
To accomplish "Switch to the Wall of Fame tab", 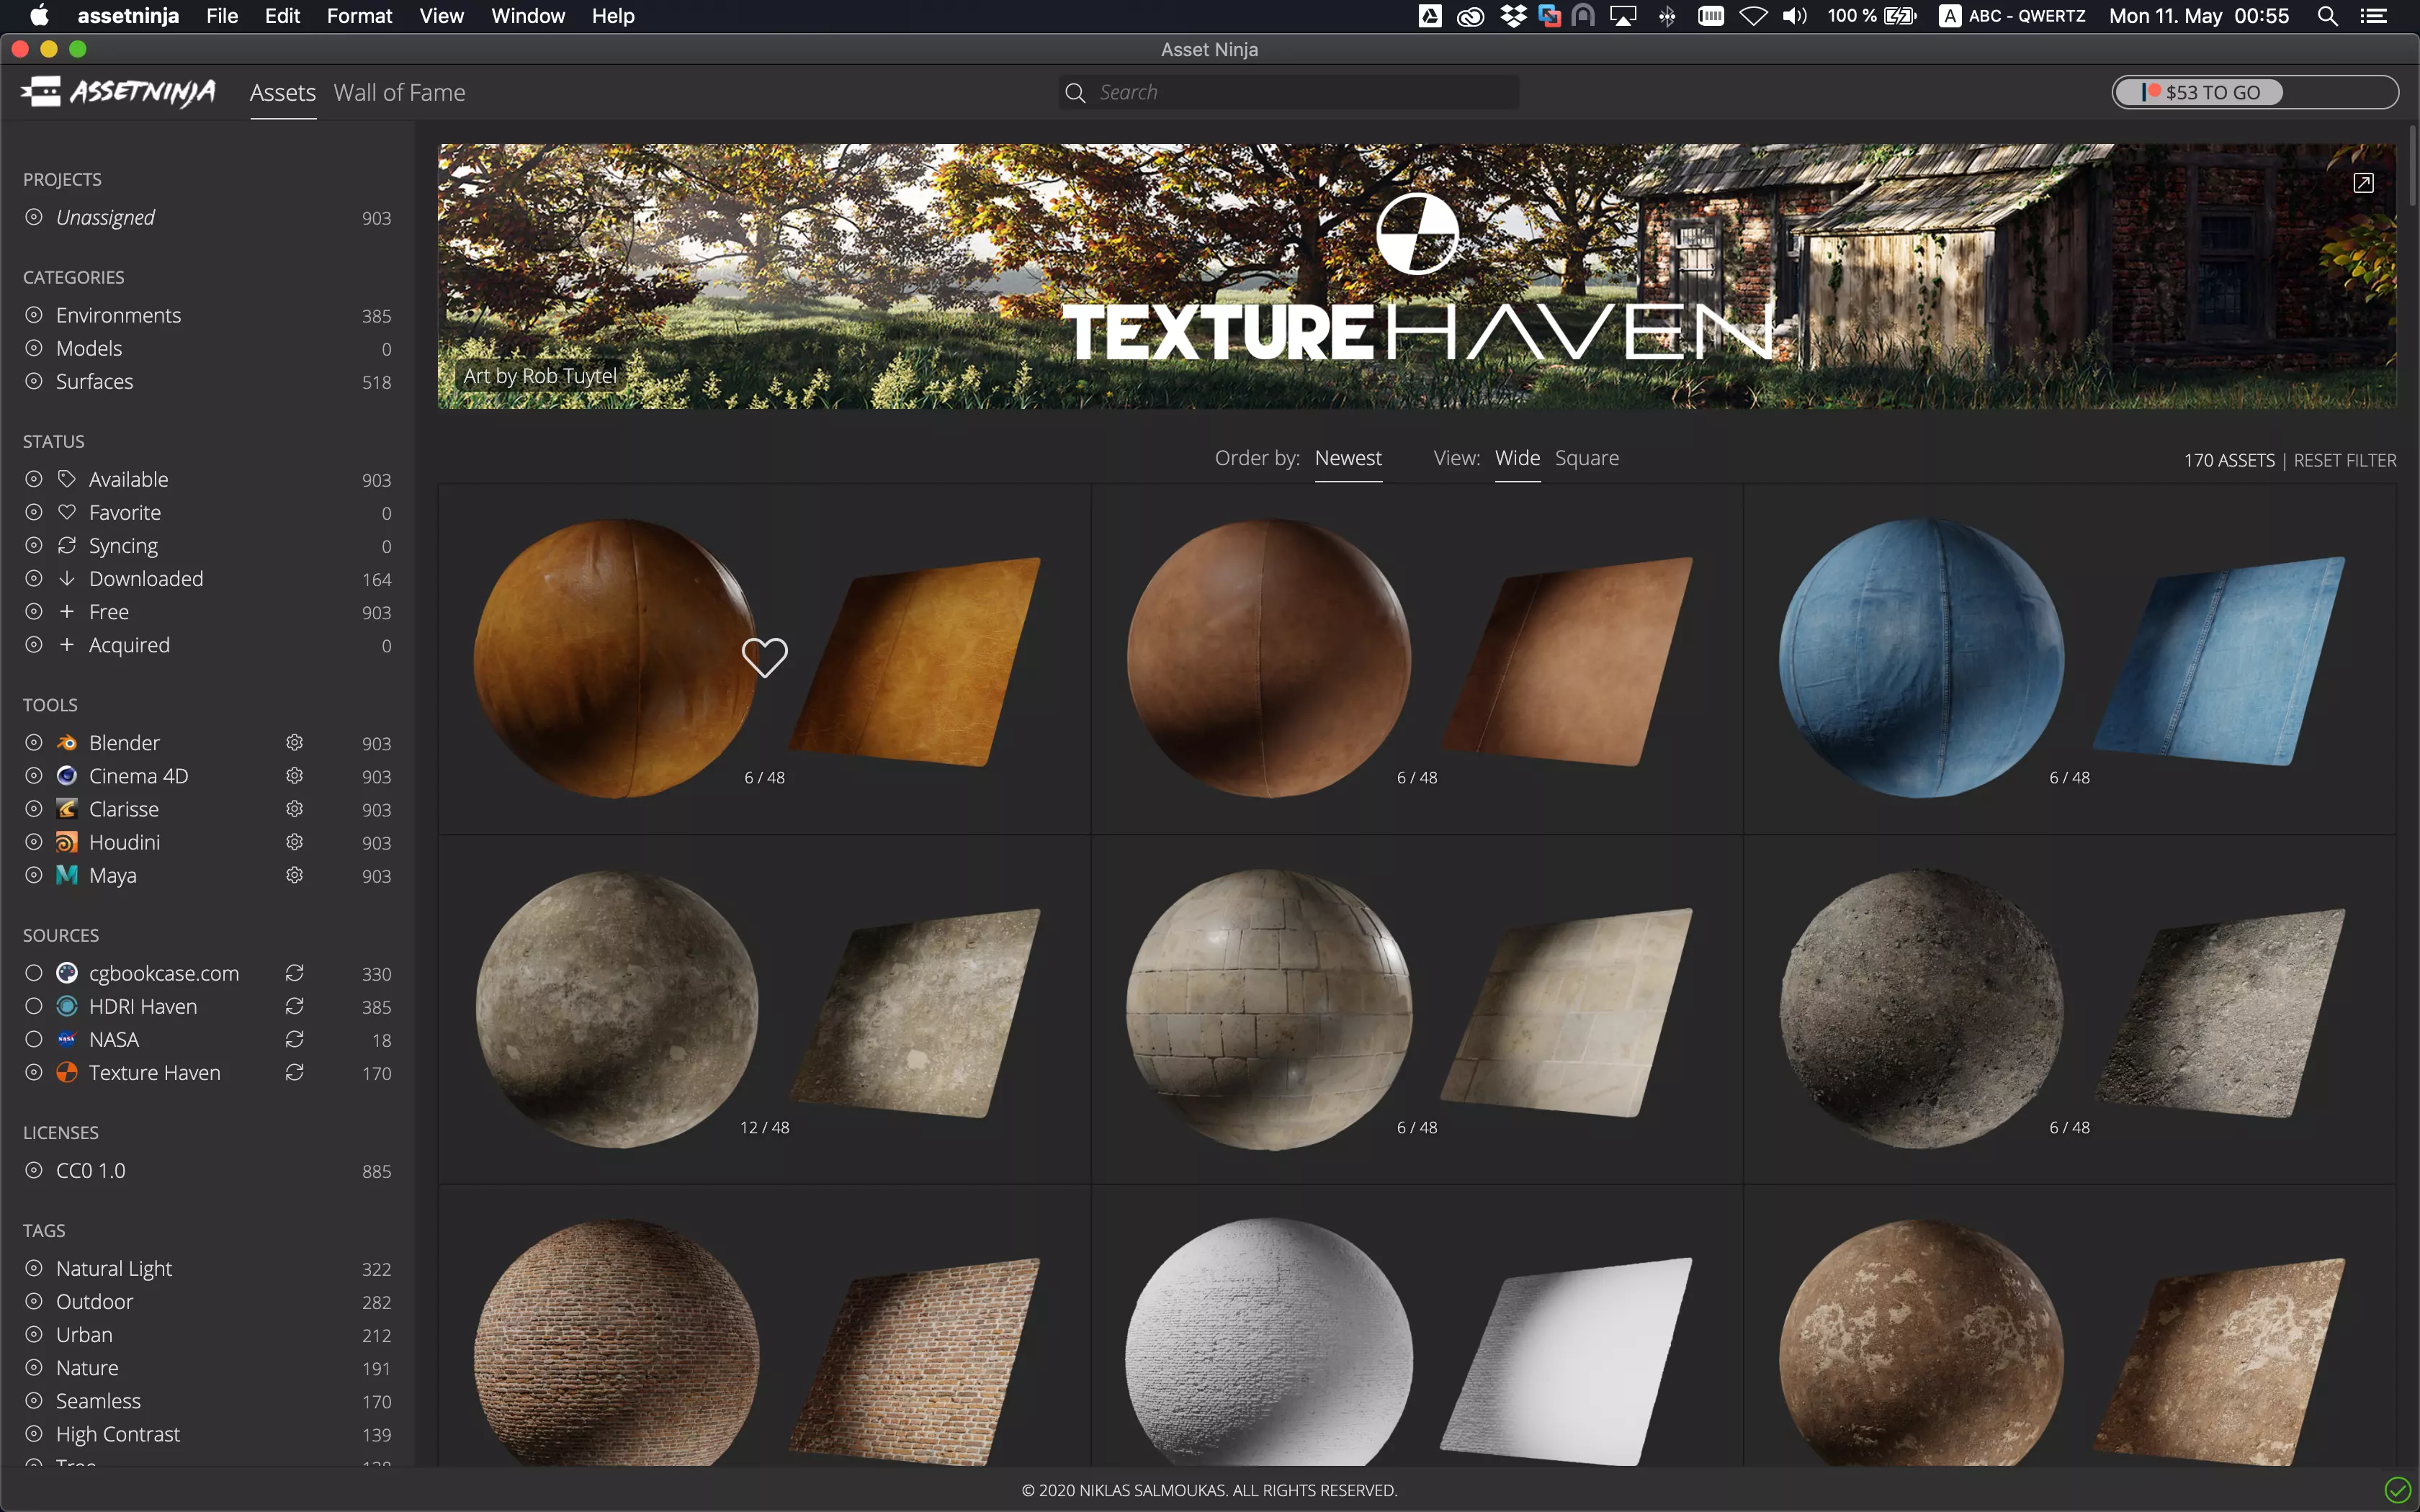I will tap(399, 93).
